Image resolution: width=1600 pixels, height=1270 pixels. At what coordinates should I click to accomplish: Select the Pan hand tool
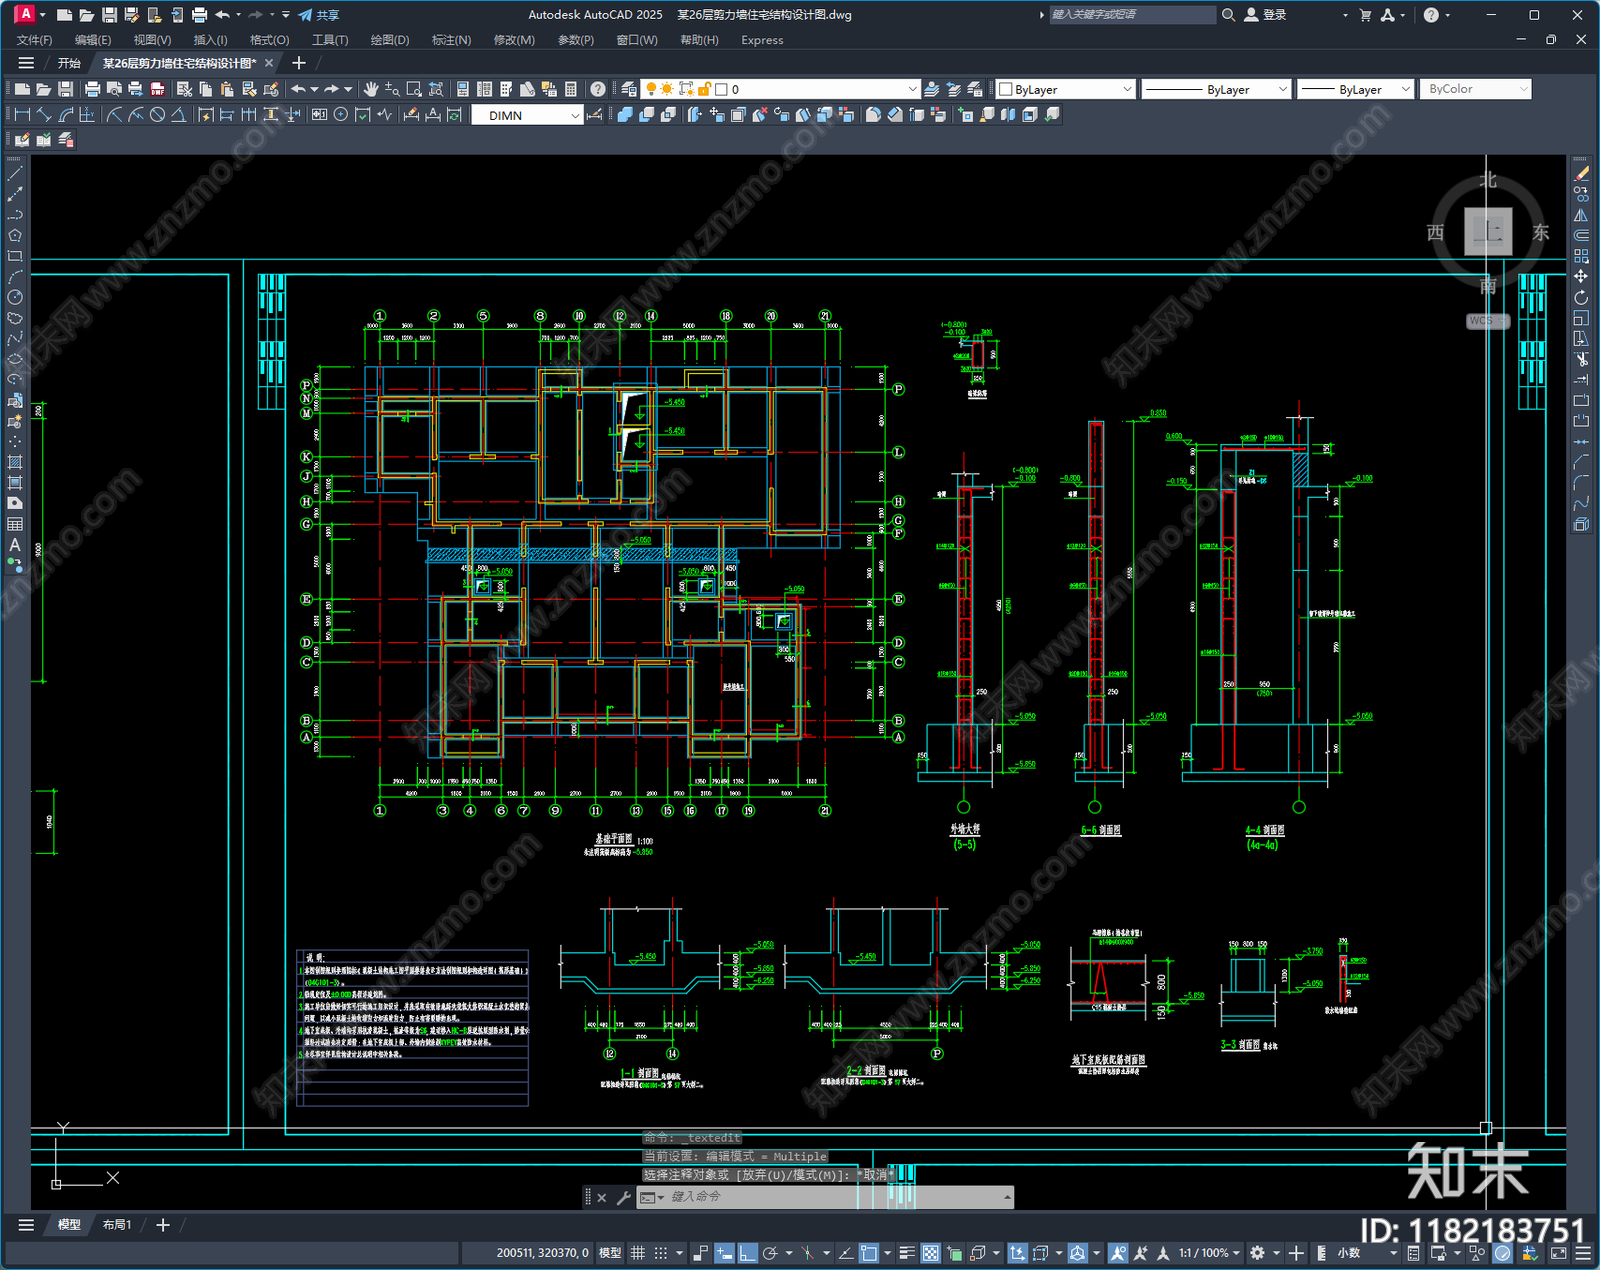(371, 89)
